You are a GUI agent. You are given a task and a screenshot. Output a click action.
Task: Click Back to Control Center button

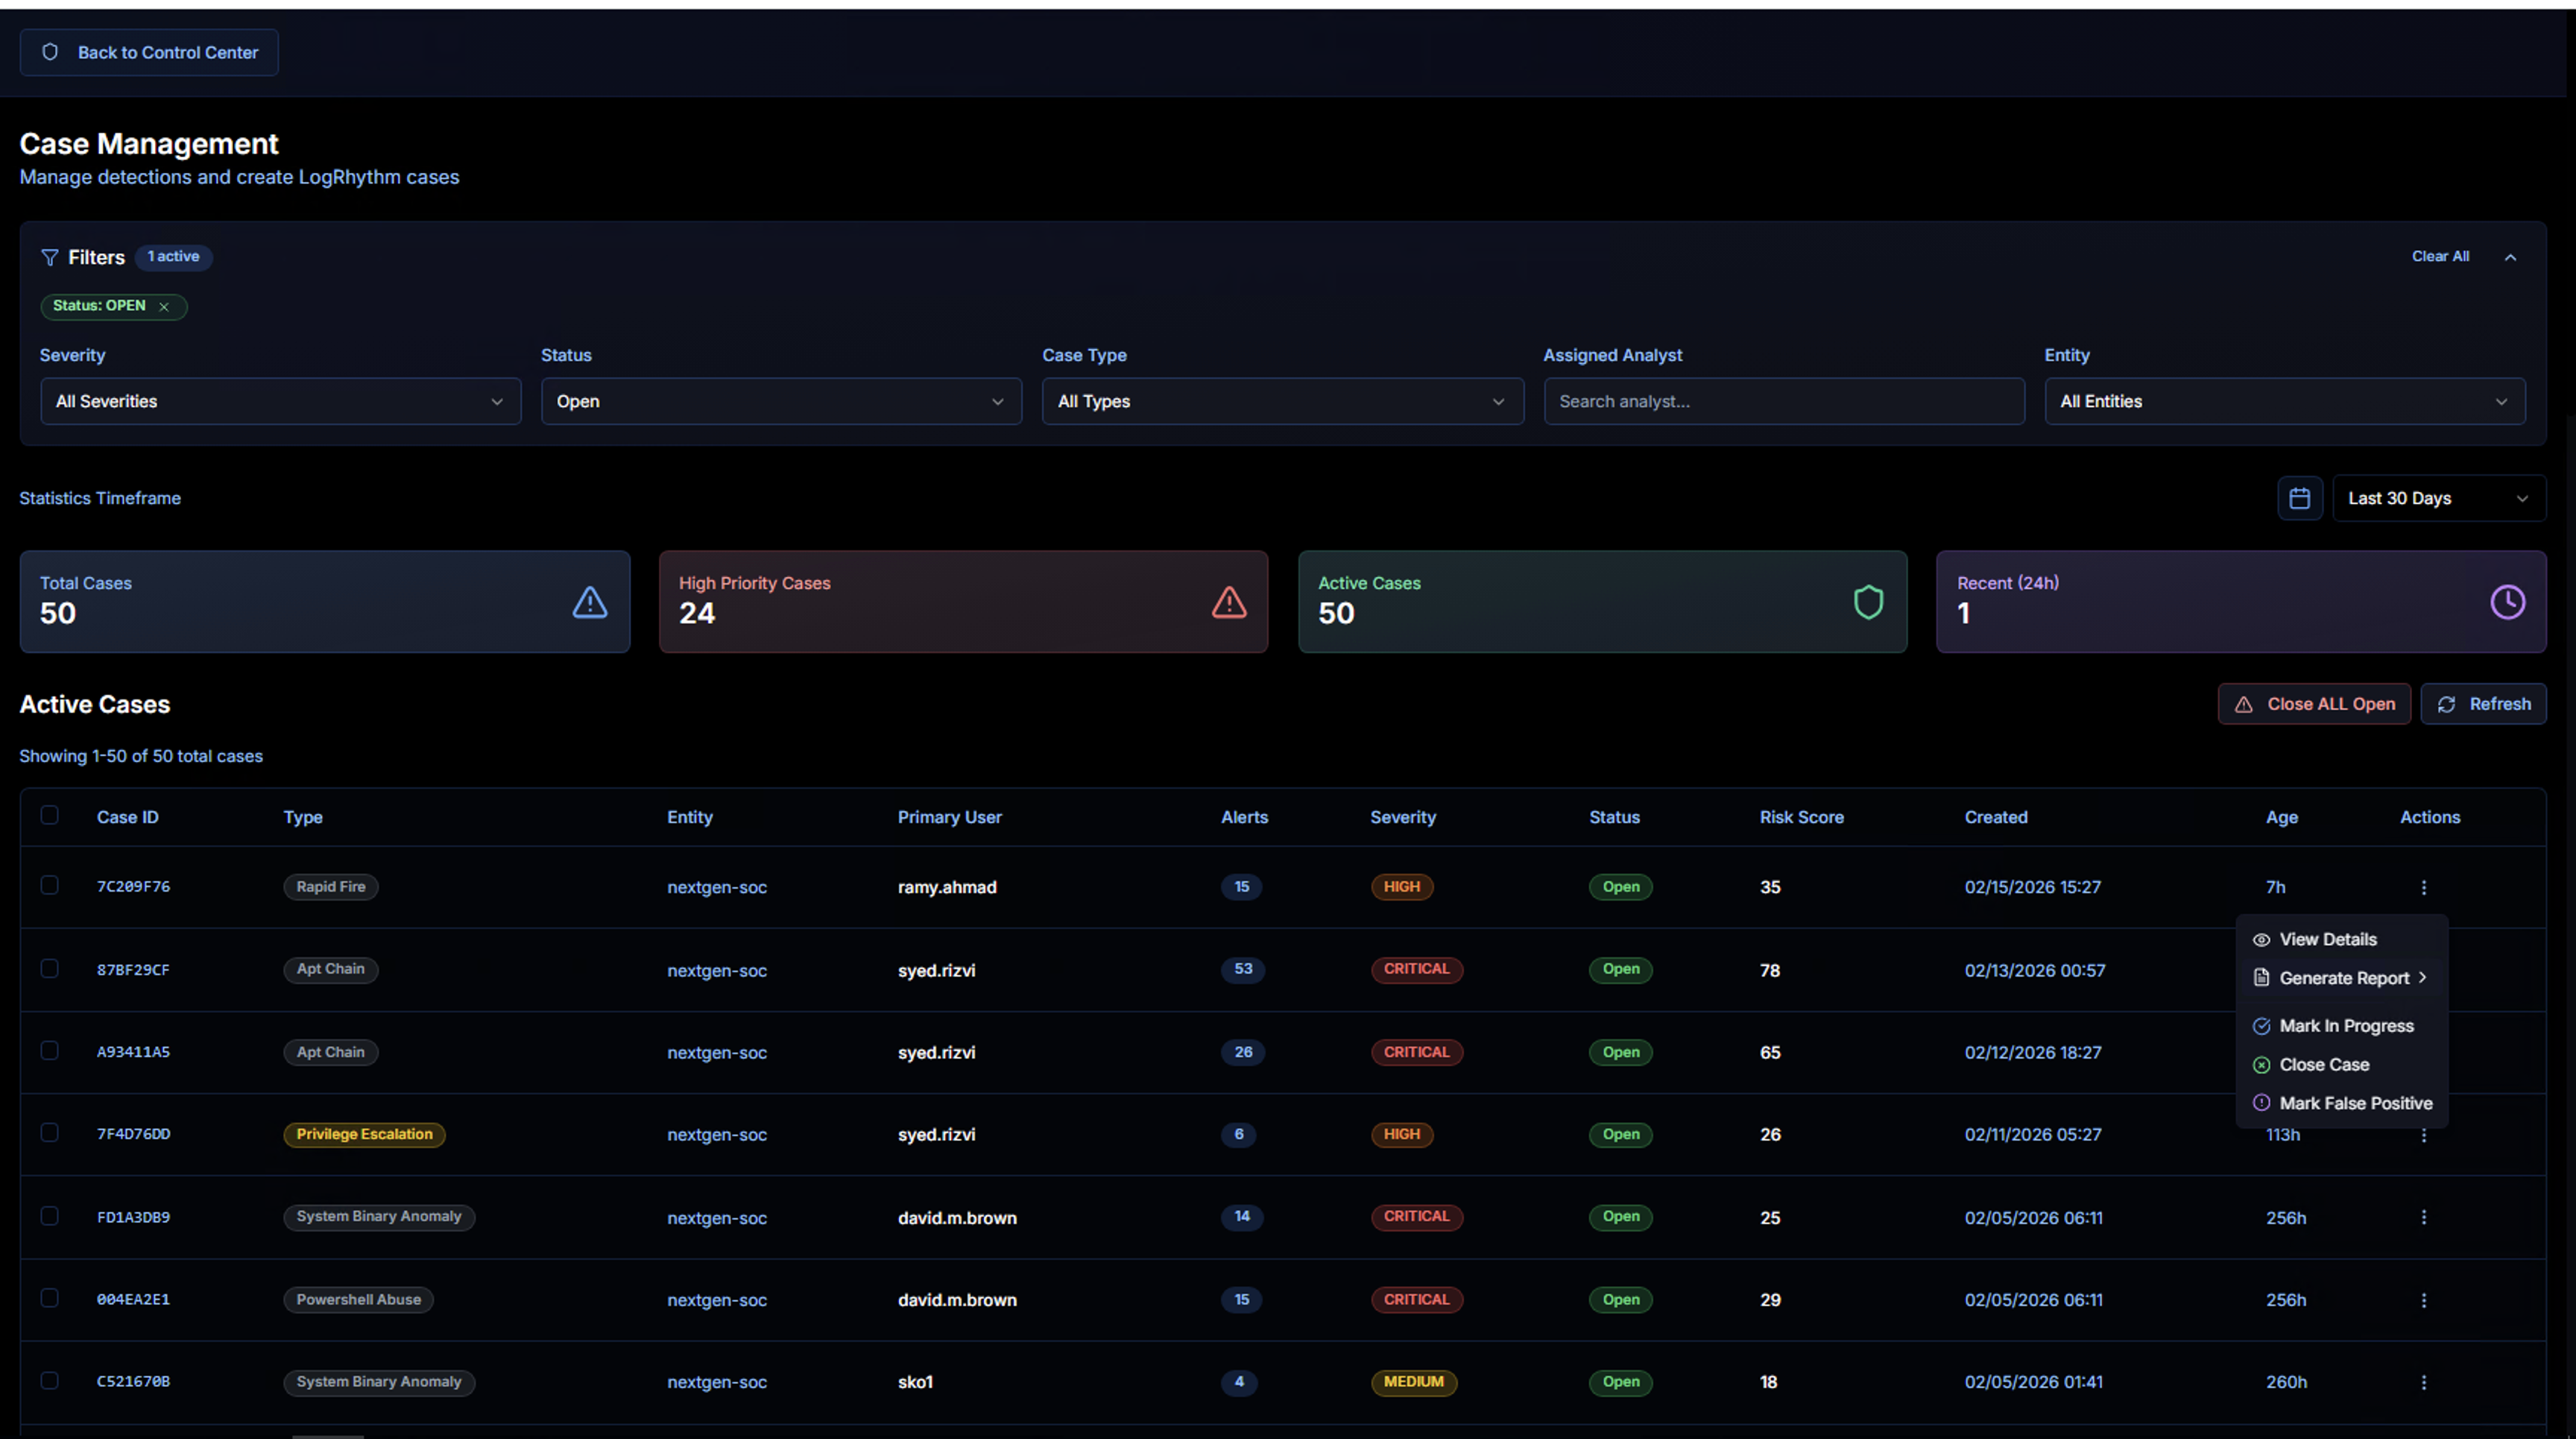(149, 52)
